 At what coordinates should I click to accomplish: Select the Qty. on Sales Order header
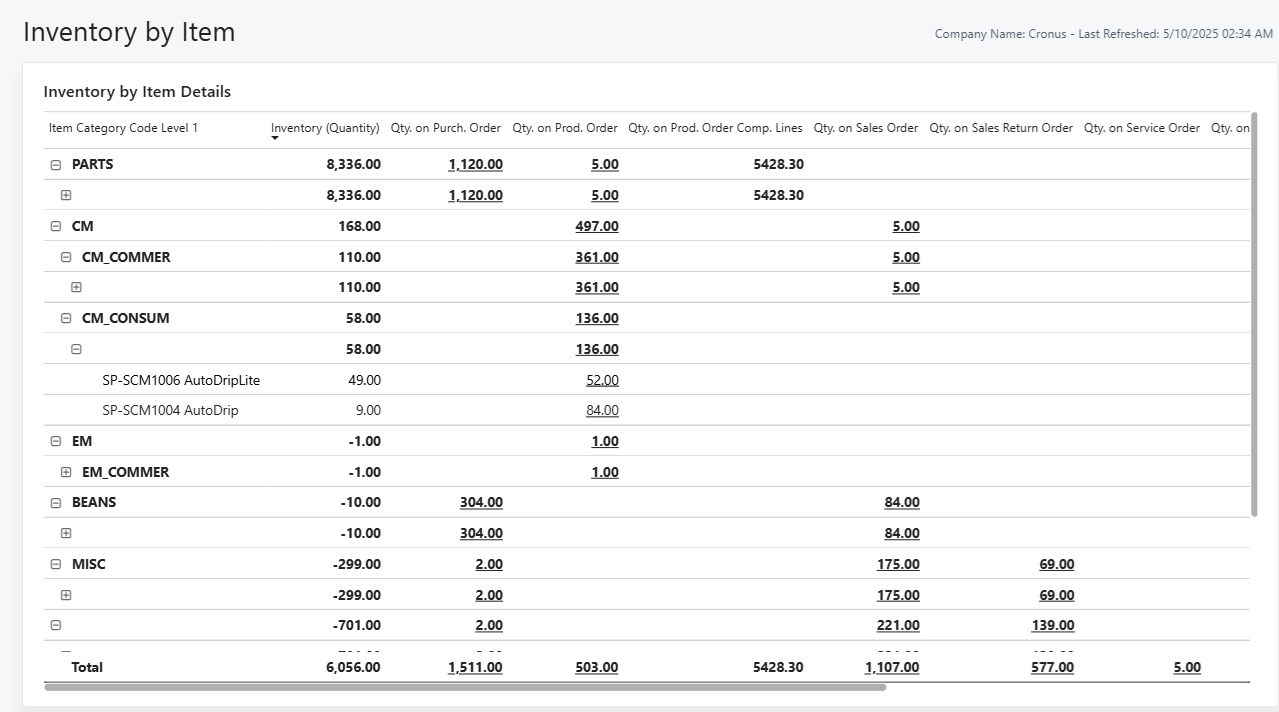[865, 128]
